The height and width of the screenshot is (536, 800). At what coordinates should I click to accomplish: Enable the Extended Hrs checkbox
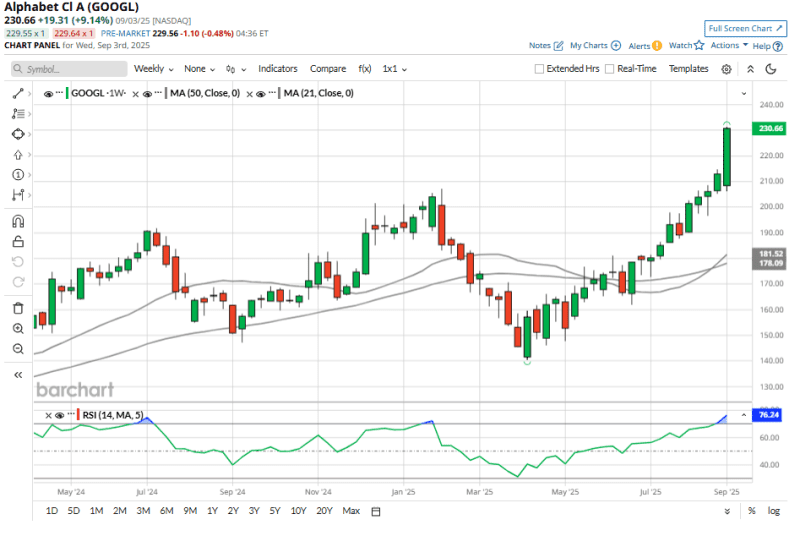[x=540, y=69]
